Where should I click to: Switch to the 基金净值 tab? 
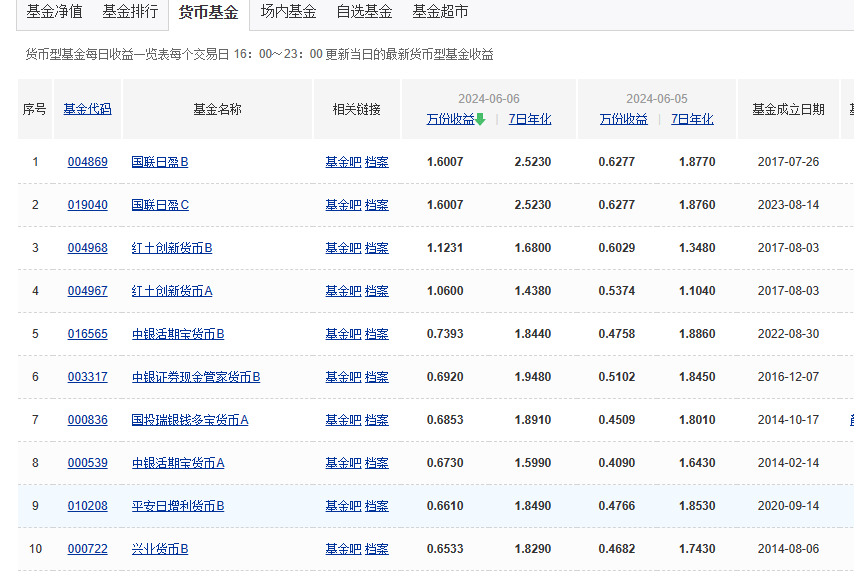[x=54, y=11]
